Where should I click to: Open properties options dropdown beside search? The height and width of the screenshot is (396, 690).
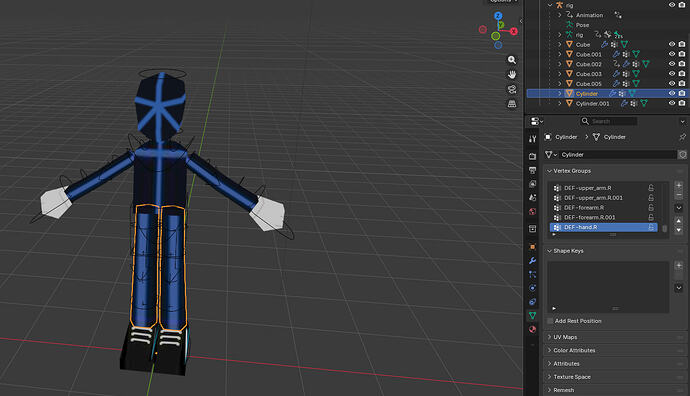pos(683,121)
